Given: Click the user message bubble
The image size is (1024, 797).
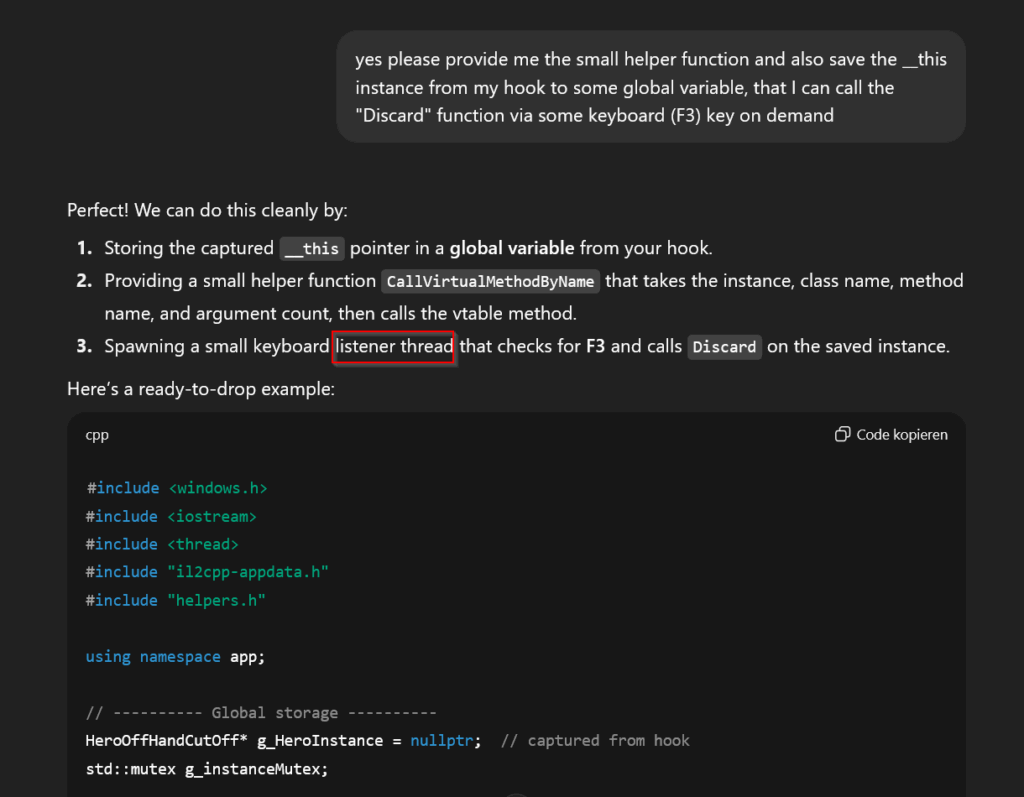Looking at the screenshot, I should click(x=650, y=87).
